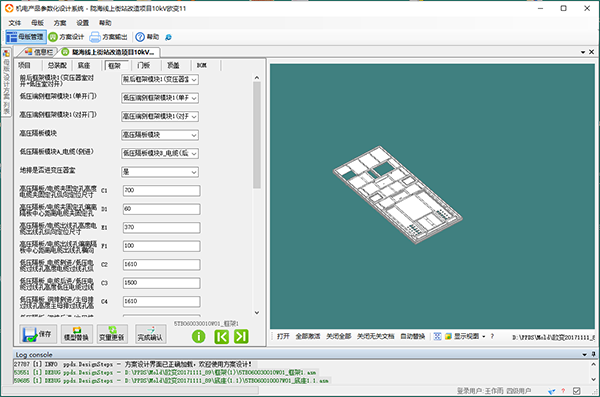
Task: Click the Internet Explorer icon in toolbar
Action: pos(168,37)
